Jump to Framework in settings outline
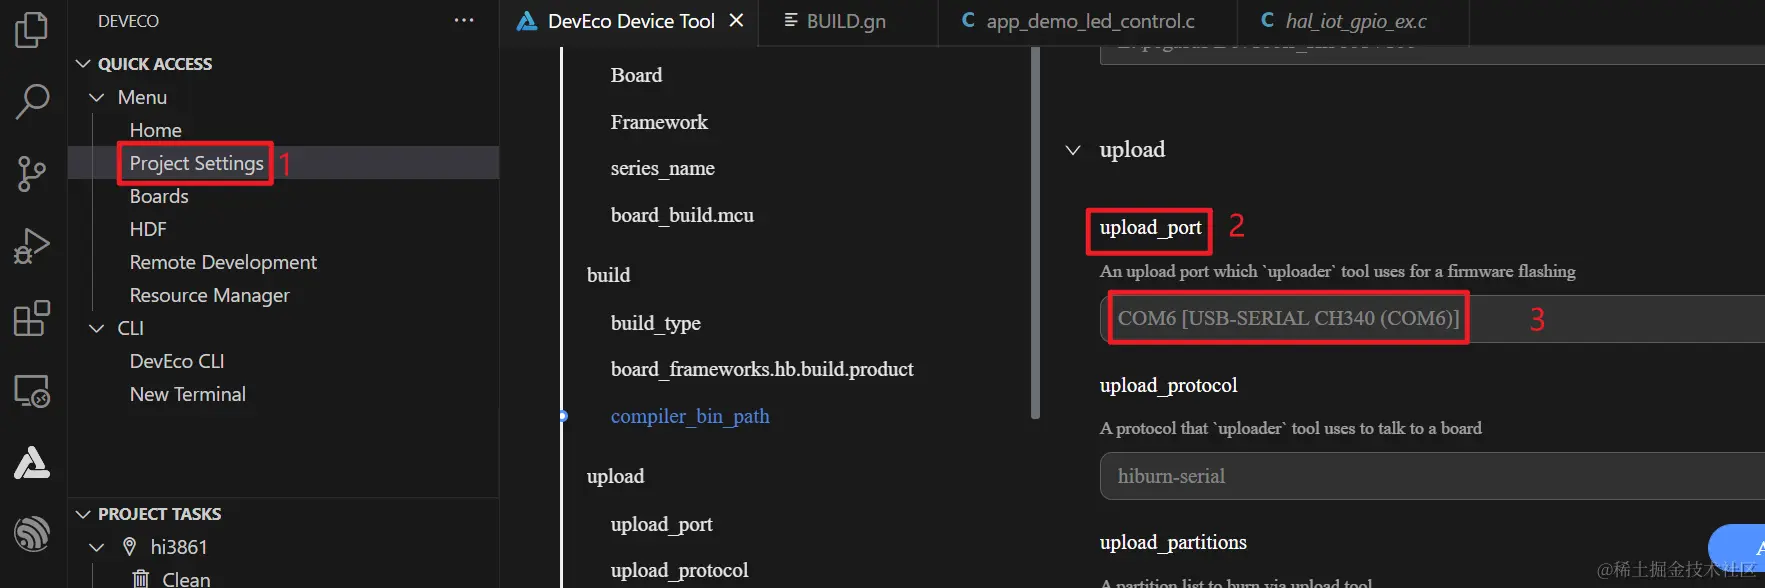The width and height of the screenshot is (1765, 588). 659,122
